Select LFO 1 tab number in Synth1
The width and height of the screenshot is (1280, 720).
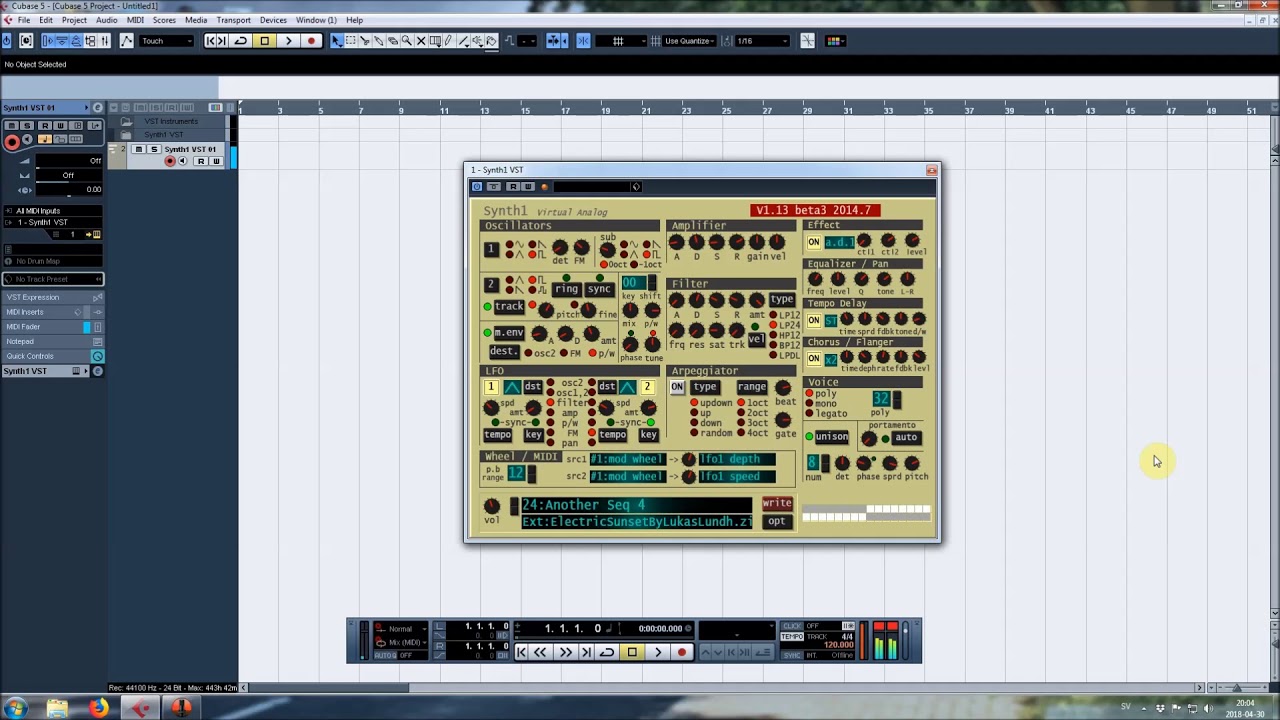point(491,387)
